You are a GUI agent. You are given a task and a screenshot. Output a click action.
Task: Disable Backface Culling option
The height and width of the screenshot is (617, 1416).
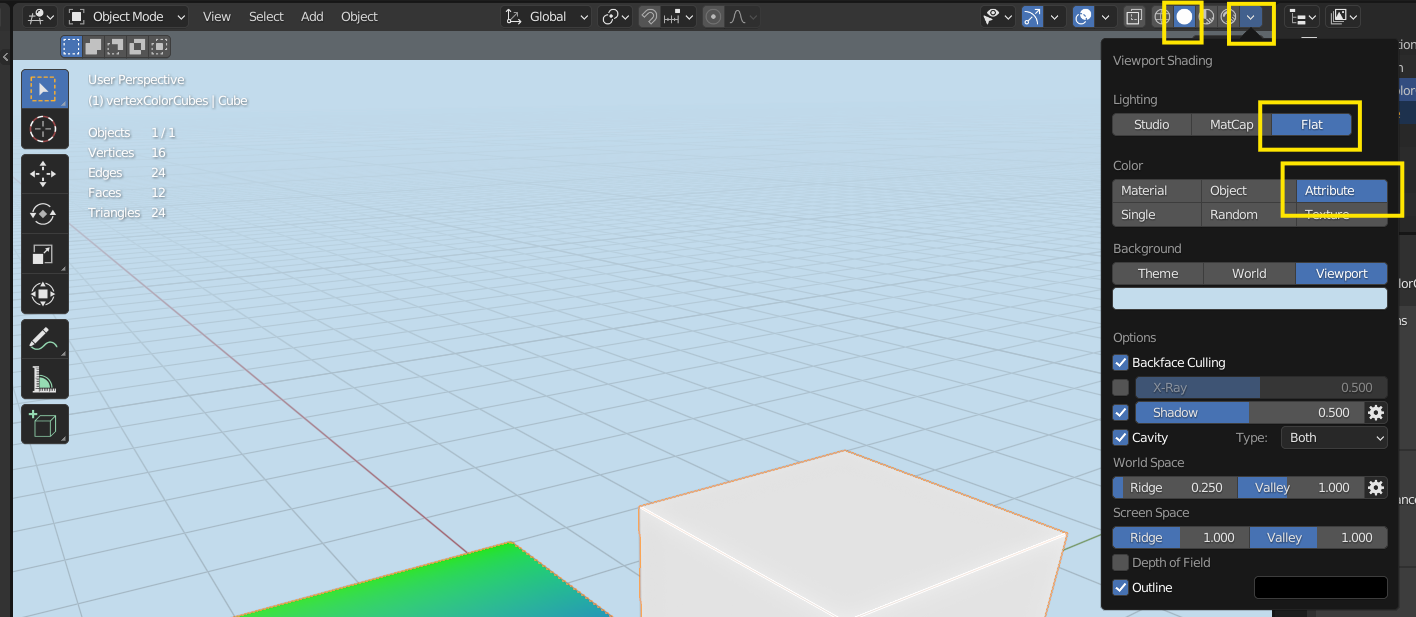(1120, 362)
